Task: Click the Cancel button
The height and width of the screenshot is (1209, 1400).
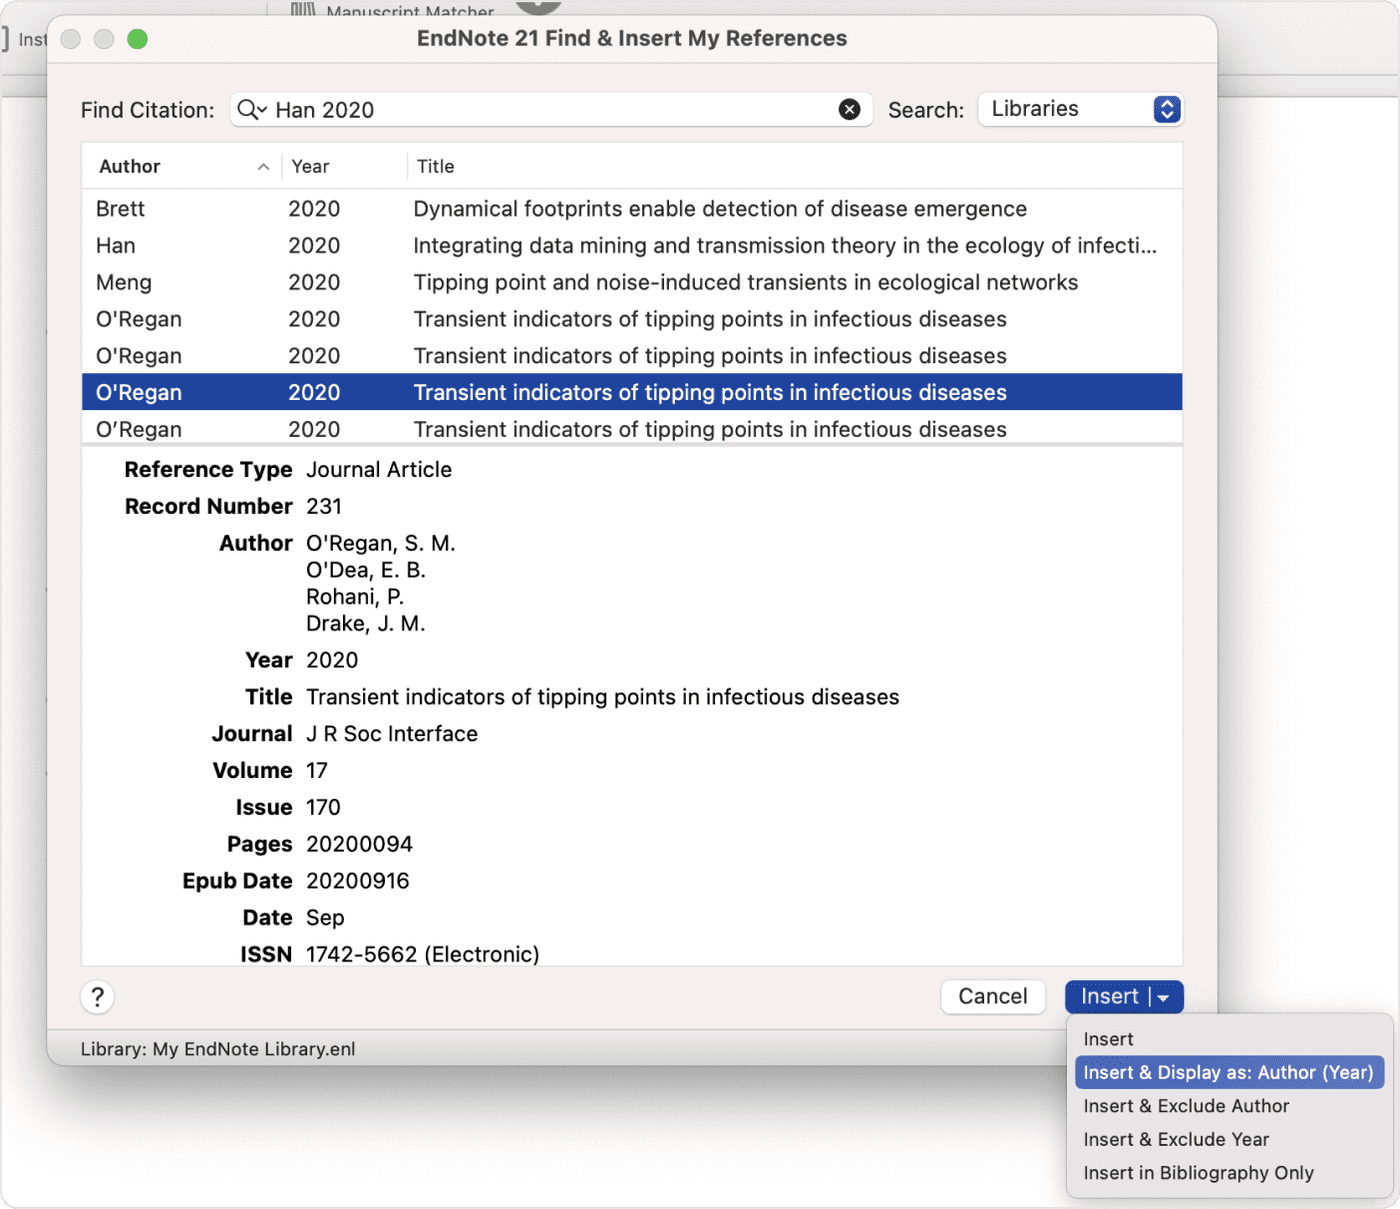Action: 992,996
